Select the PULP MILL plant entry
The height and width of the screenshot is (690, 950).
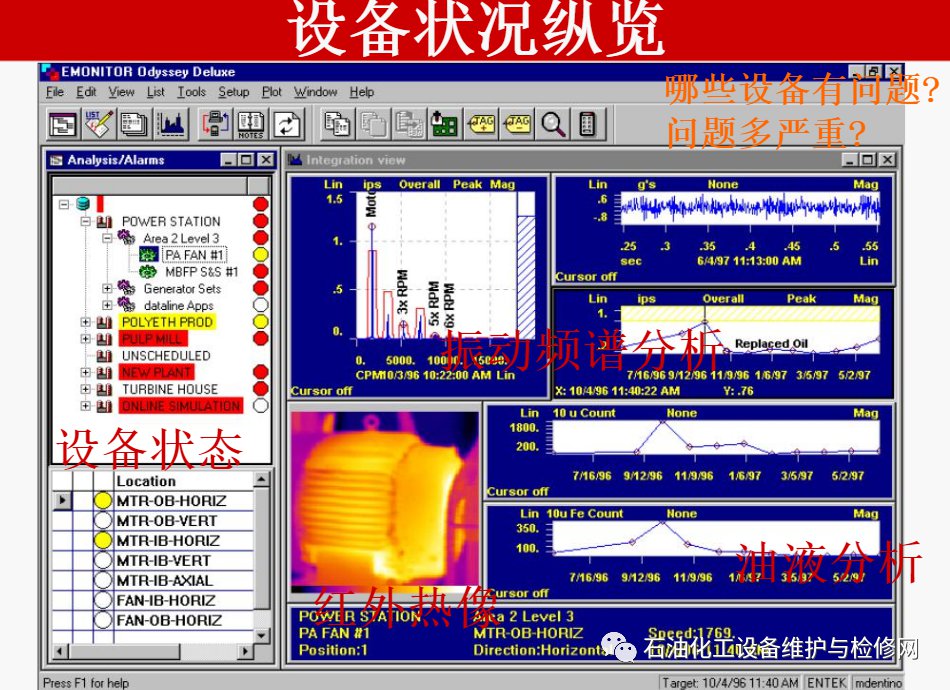152,339
